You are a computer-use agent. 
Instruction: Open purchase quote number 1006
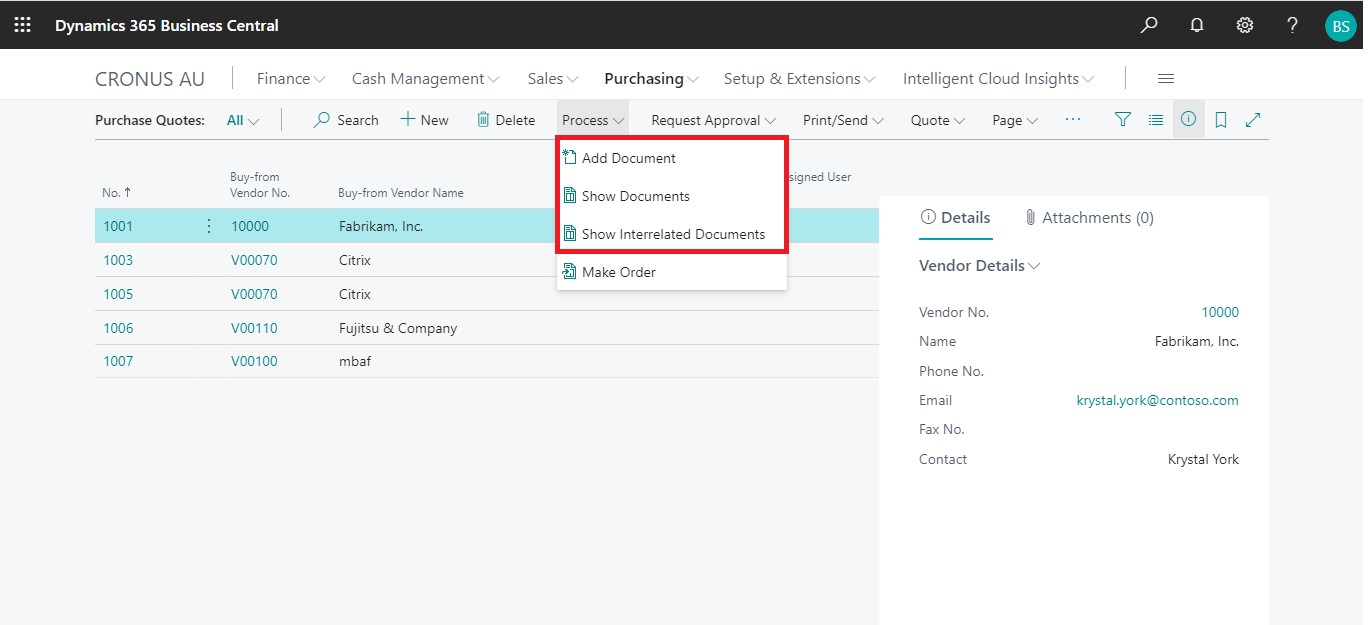click(x=118, y=328)
